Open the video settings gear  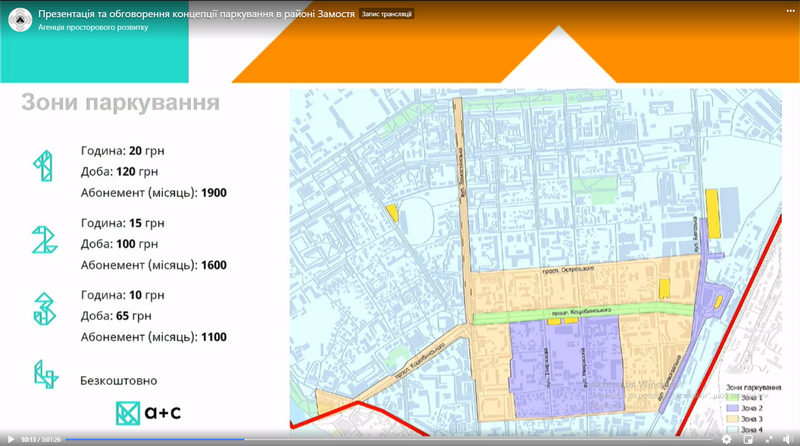(x=726, y=439)
